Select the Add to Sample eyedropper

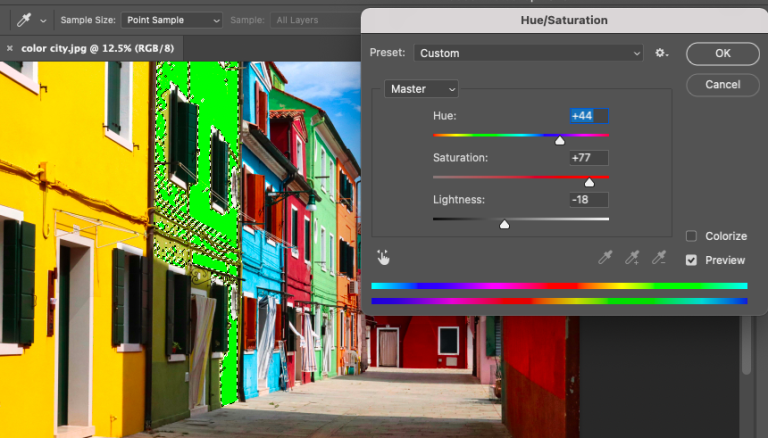point(632,257)
